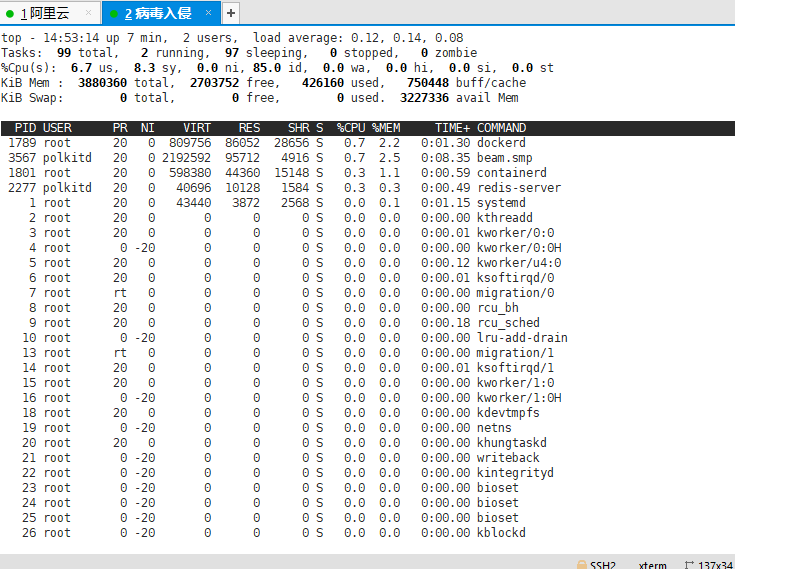The image size is (796, 575).
Task: Click the 0 zombie tasks text
Action: coord(449,53)
